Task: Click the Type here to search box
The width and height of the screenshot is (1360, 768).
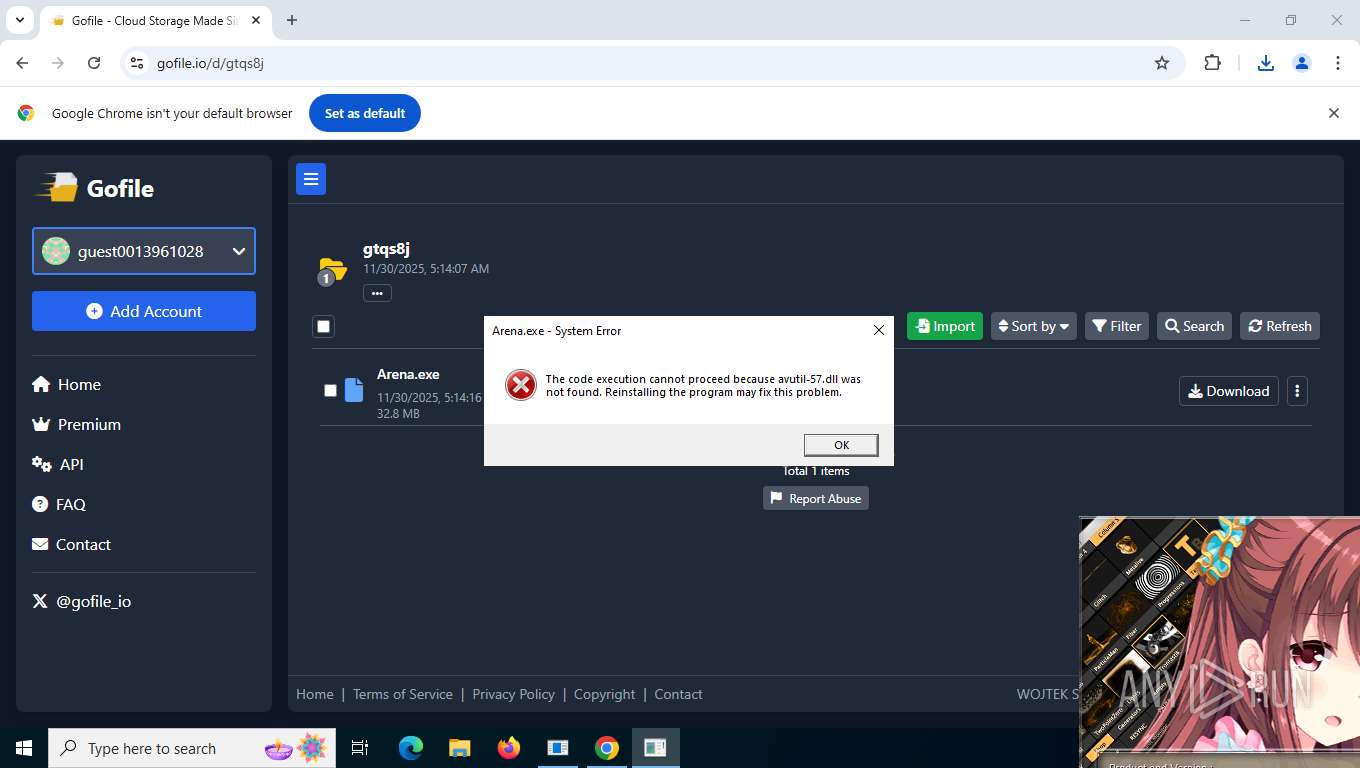Action: 192,748
